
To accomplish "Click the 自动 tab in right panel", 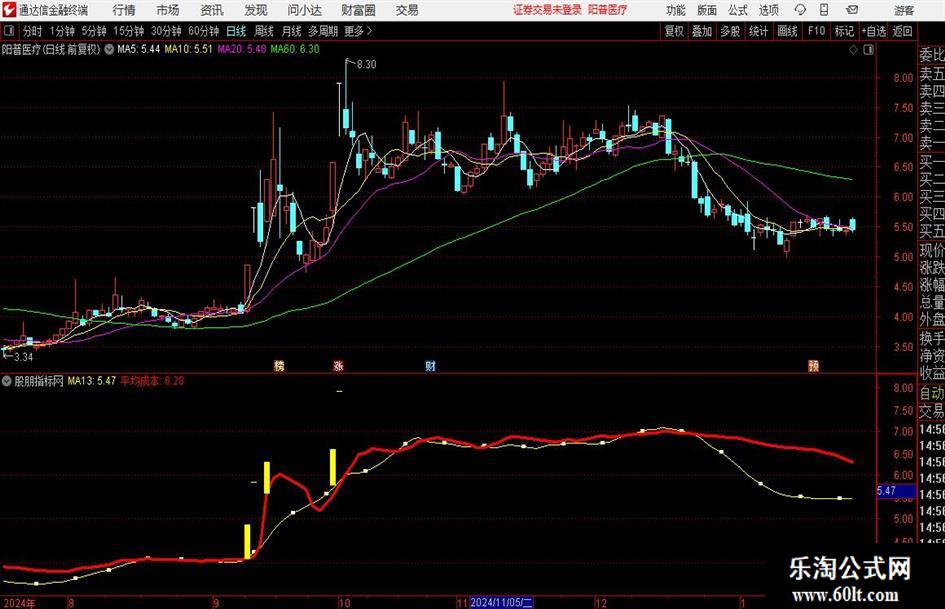I will (x=932, y=393).
